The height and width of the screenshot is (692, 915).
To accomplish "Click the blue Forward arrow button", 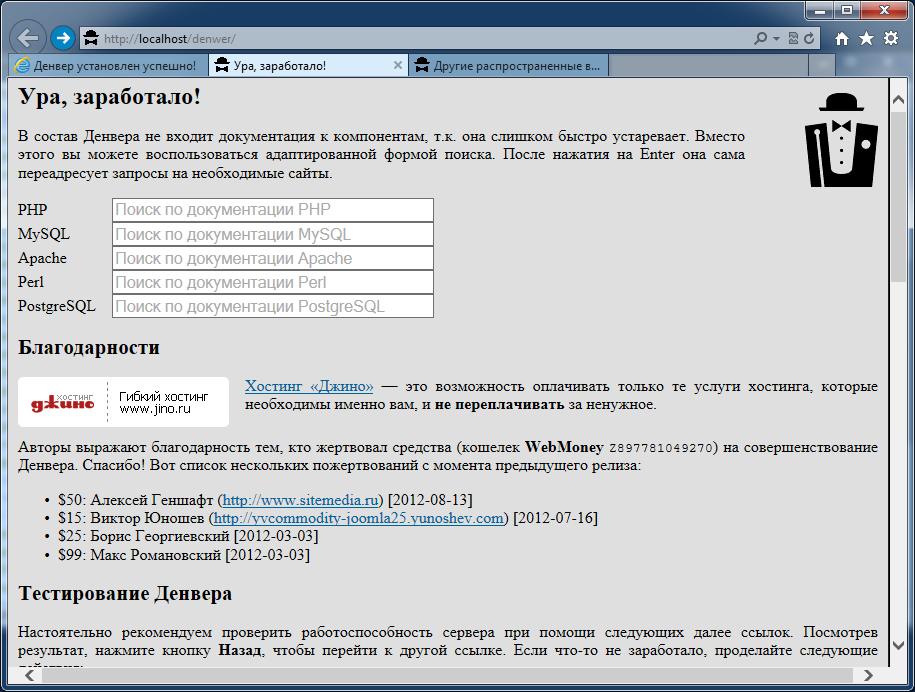I will [62, 38].
